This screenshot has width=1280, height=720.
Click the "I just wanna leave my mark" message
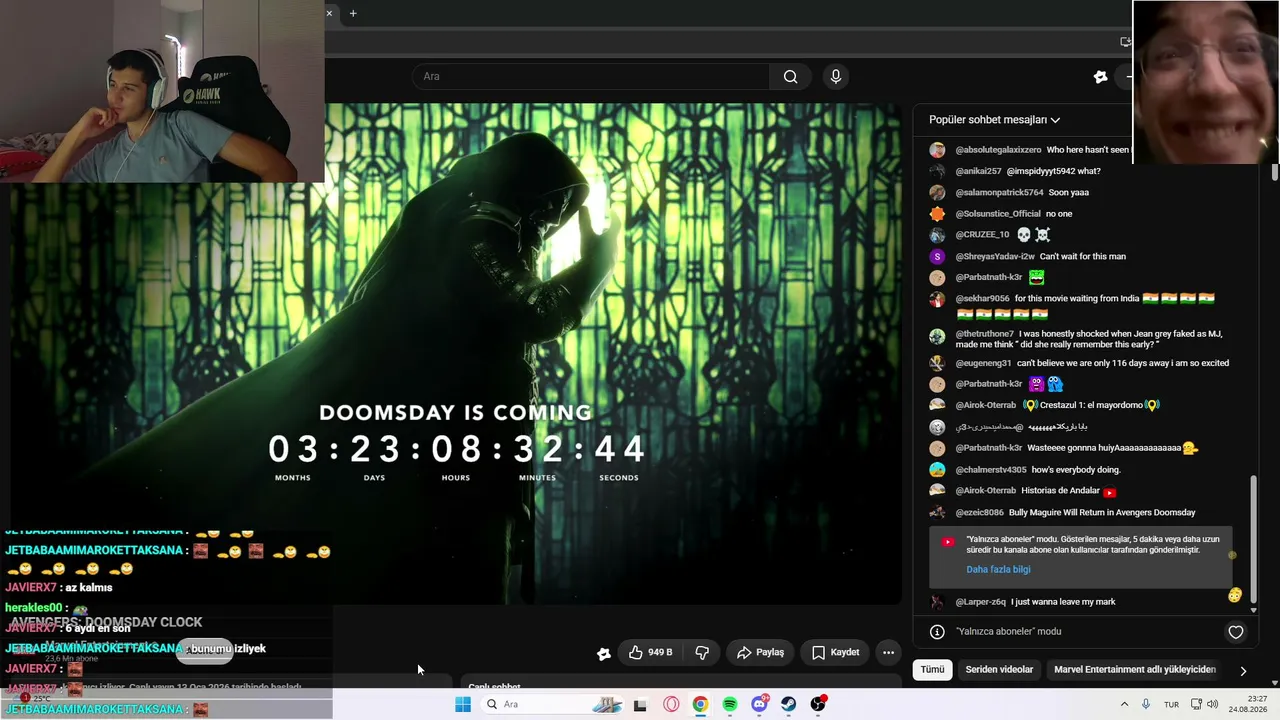[1063, 602]
